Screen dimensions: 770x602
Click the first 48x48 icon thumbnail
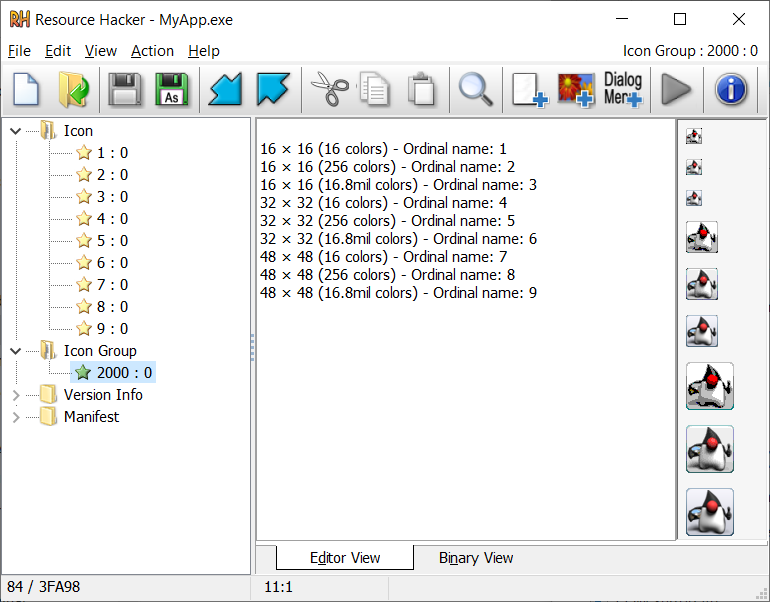coord(710,386)
